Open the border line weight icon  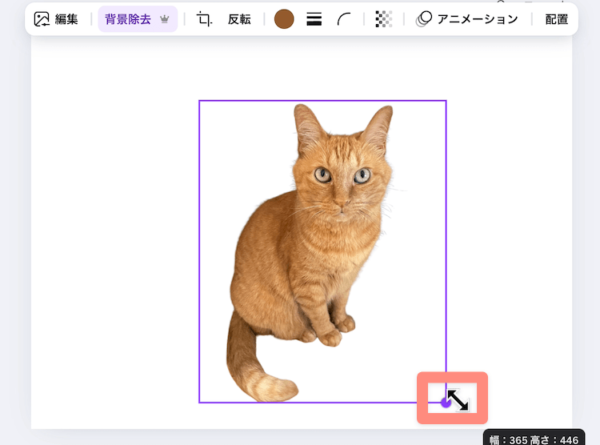pyautogui.click(x=314, y=19)
